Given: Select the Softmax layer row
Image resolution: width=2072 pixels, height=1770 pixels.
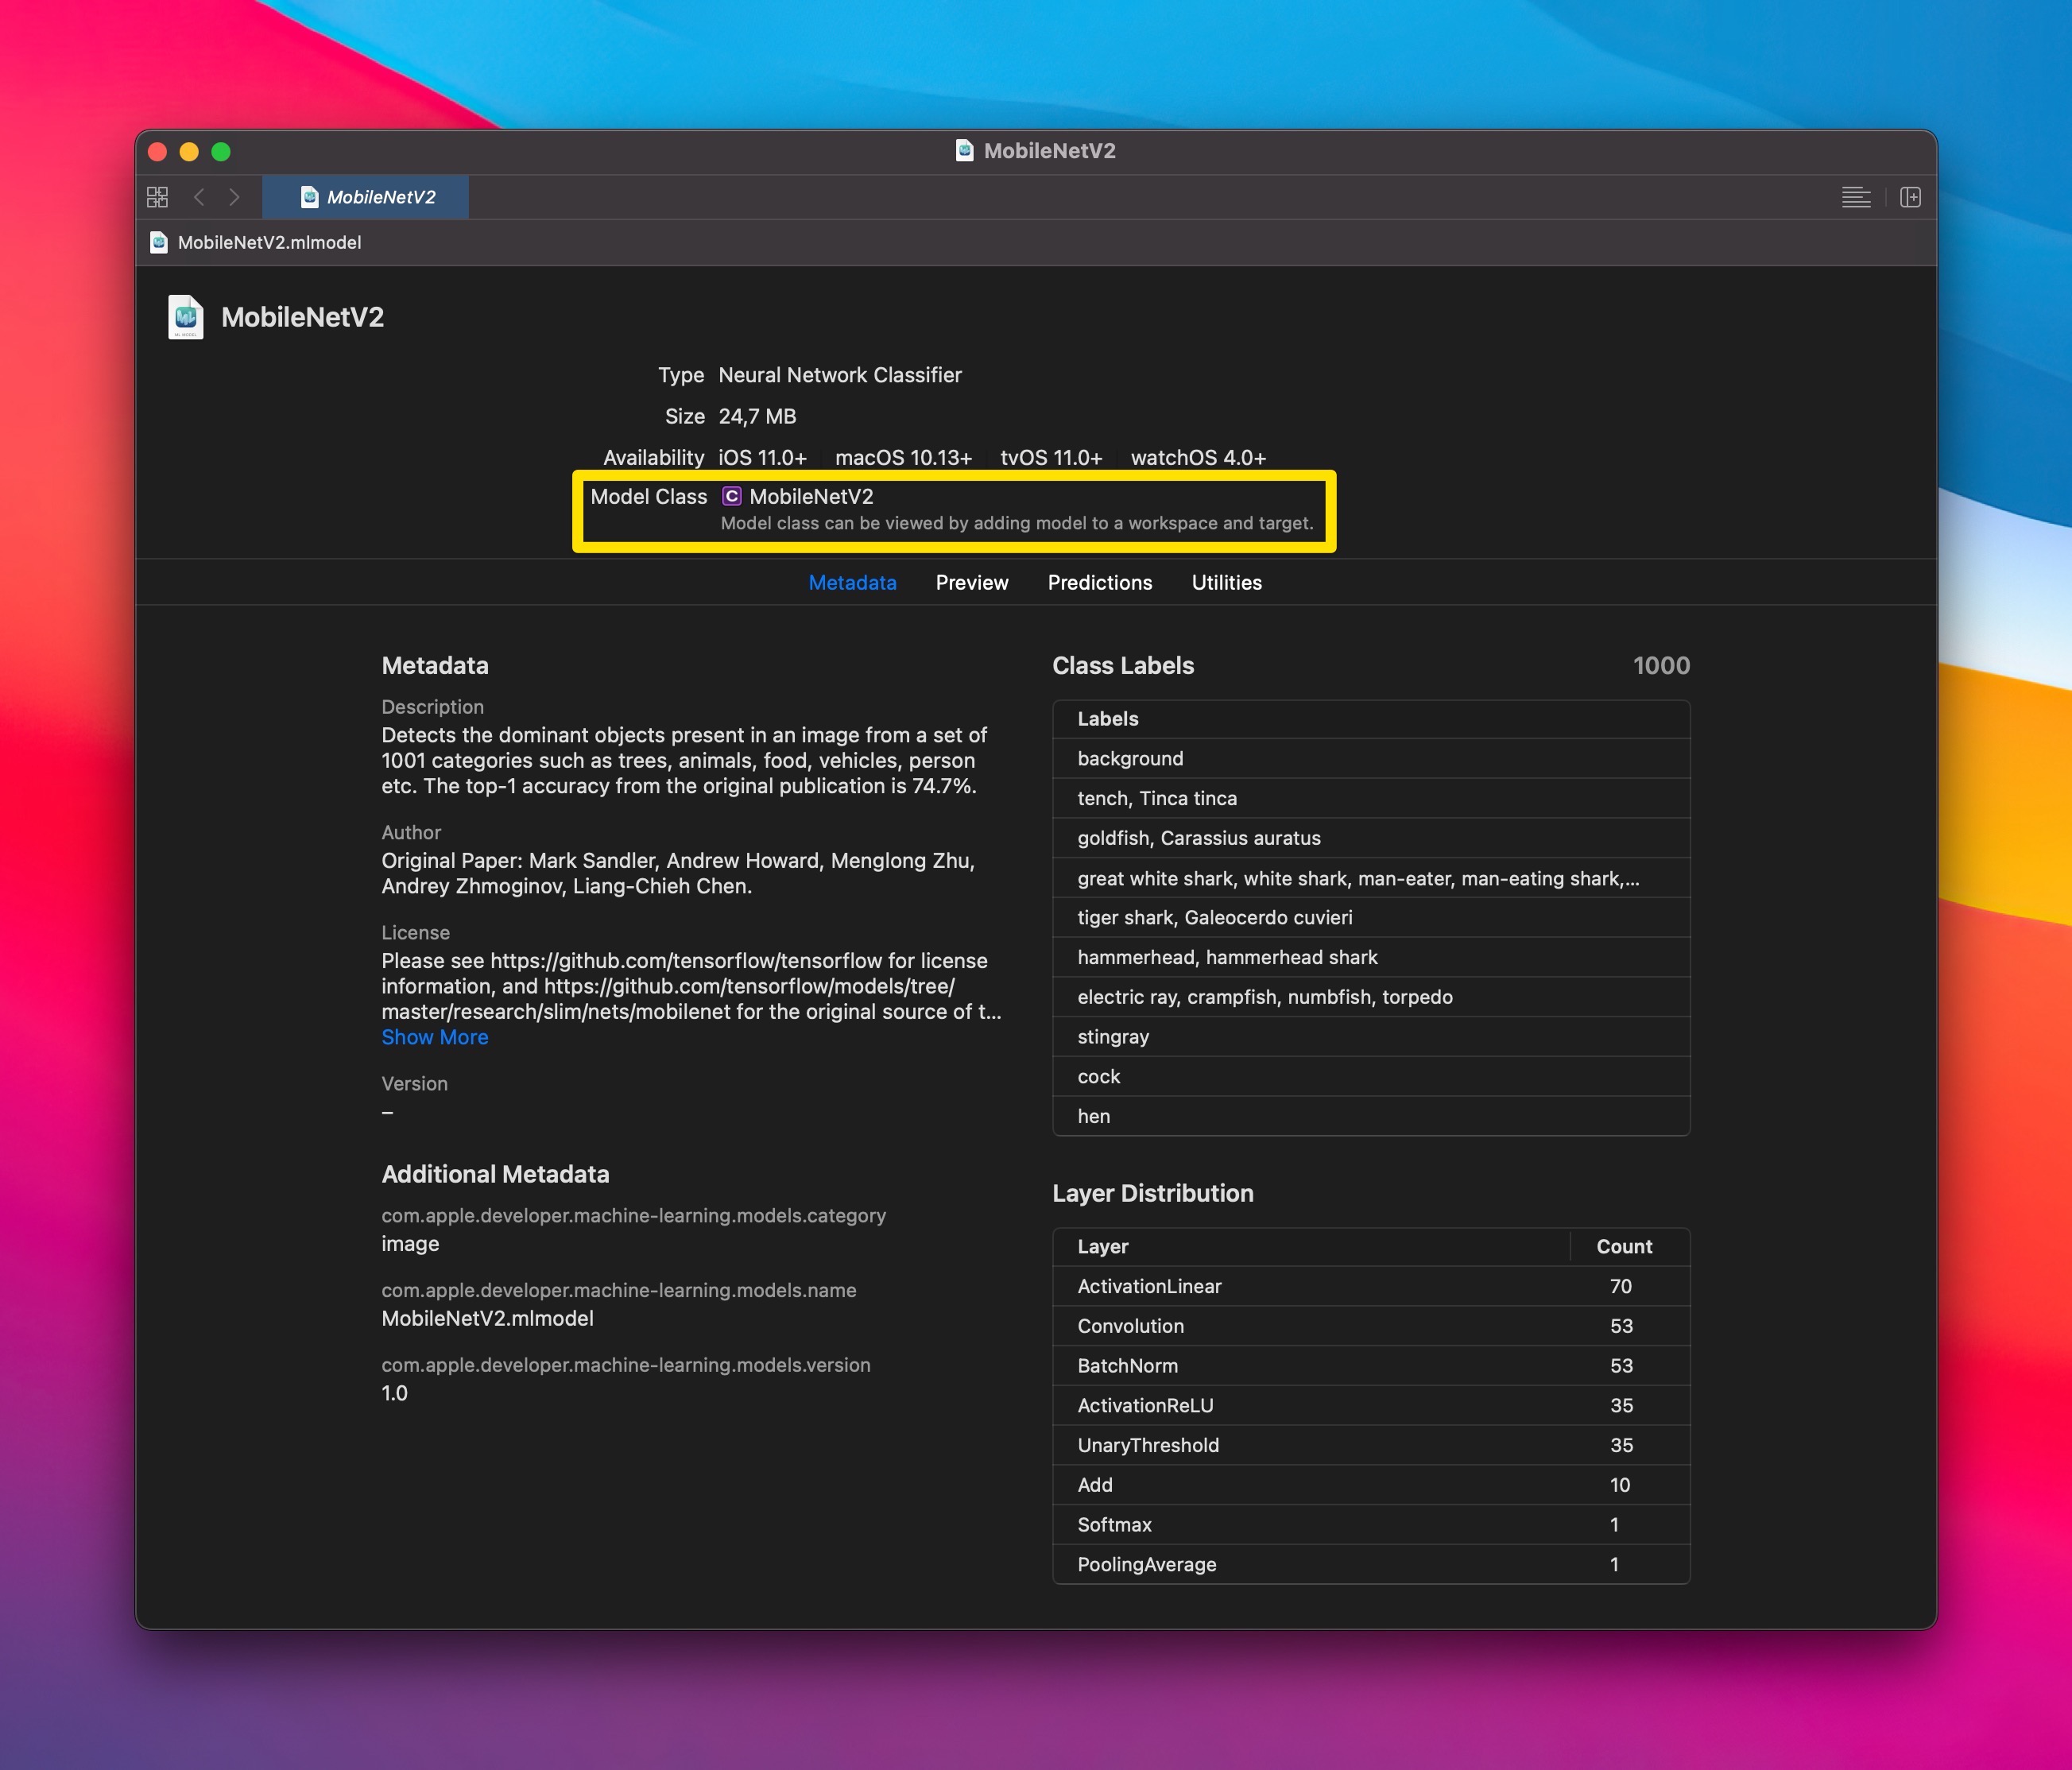Looking at the screenshot, I should click(x=1371, y=1525).
